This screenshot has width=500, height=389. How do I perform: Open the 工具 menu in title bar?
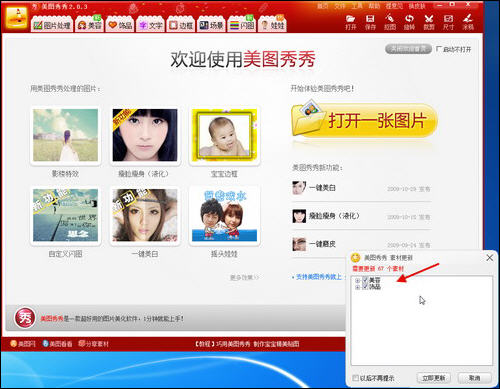[x=357, y=6]
